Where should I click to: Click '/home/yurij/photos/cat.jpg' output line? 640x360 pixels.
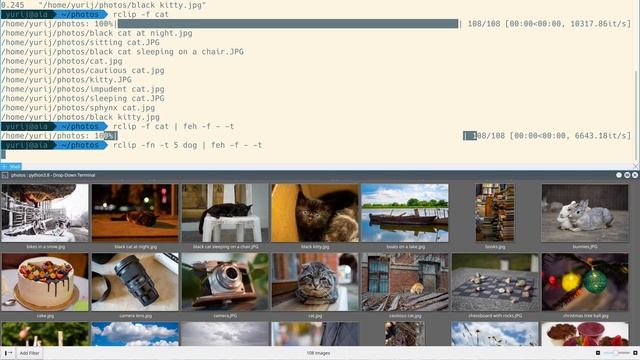61,61
